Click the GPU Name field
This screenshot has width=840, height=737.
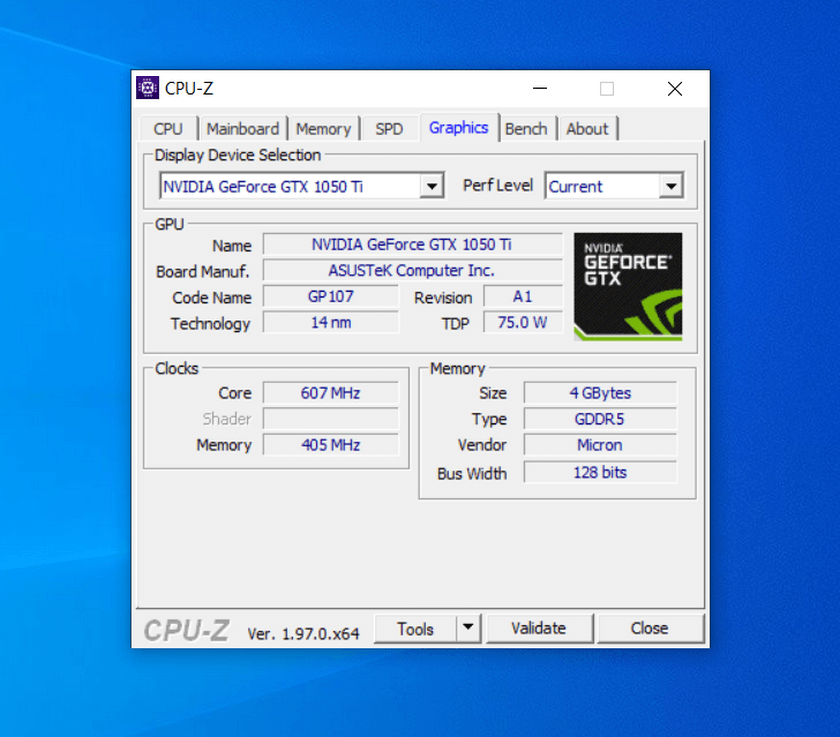[x=412, y=244]
